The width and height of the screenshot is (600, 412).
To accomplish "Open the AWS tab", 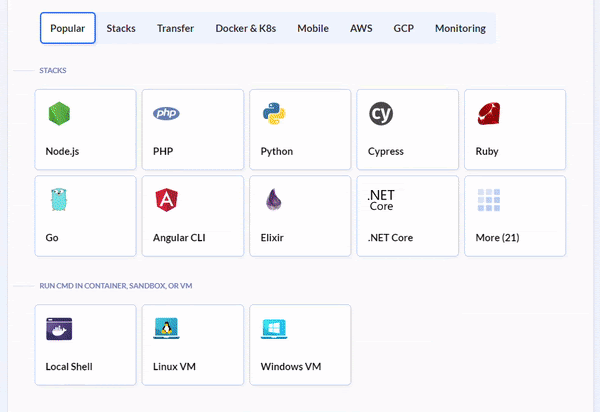I will [361, 28].
